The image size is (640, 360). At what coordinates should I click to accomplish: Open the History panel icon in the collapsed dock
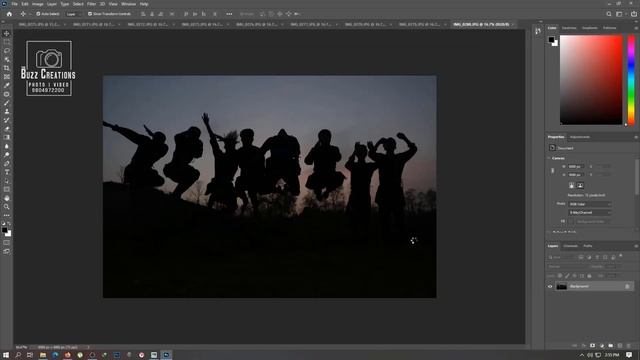coord(538,31)
